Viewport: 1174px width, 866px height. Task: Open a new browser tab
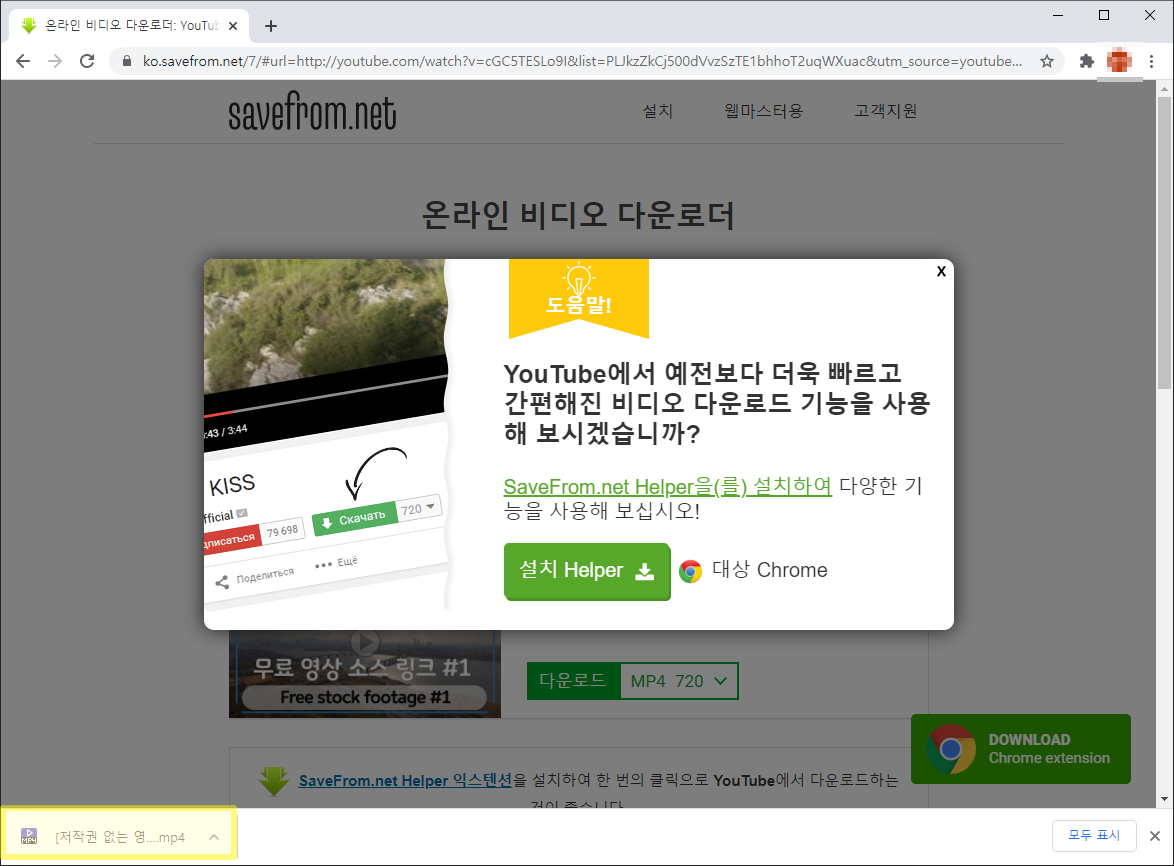271,26
